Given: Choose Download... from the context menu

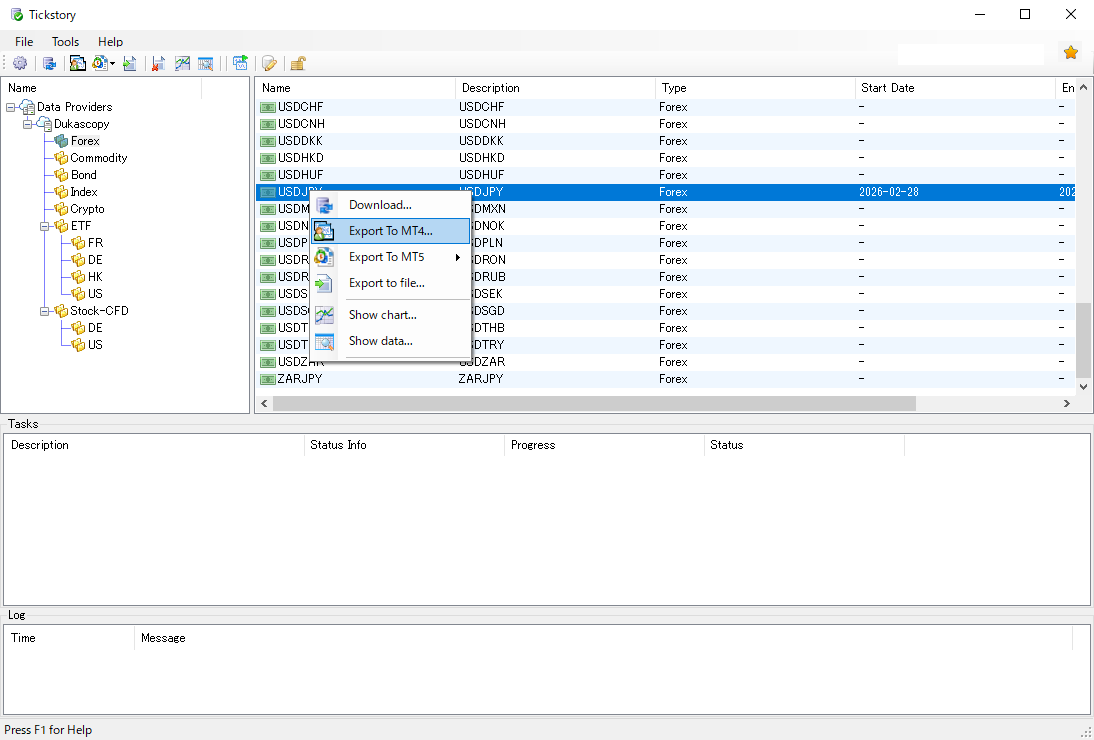Looking at the screenshot, I should tap(391, 205).
